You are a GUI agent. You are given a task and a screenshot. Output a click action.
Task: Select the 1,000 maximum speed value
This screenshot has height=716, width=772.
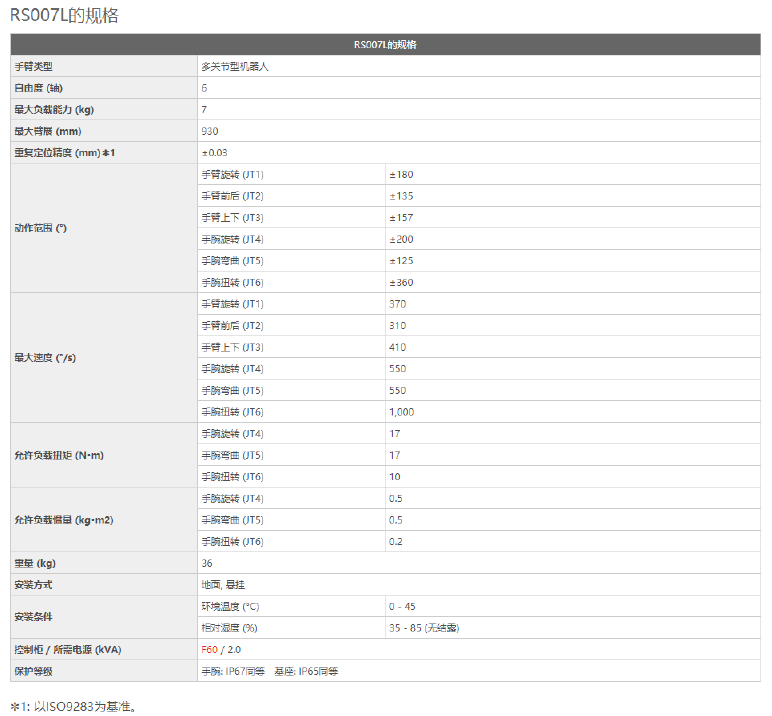(401, 412)
